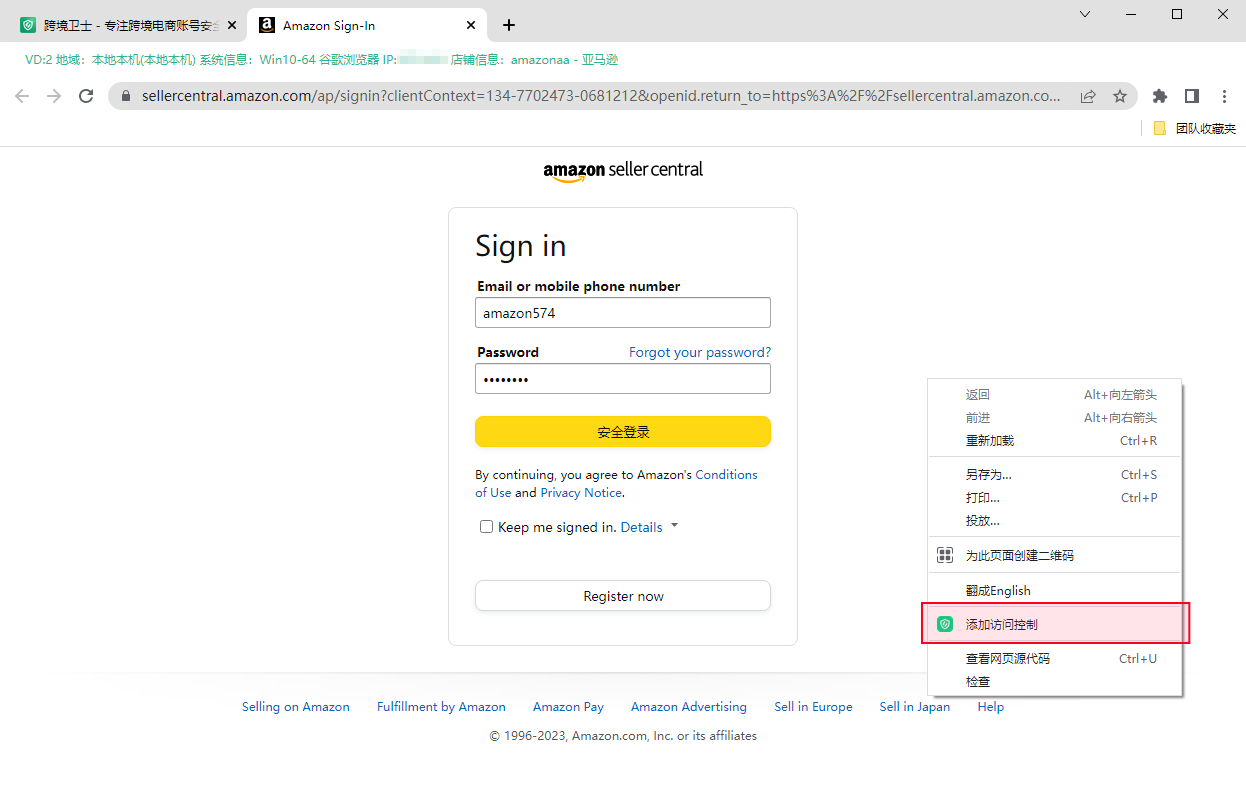The height and width of the screenshot is (787, 1246).
Task: Open the extensions puzzle icon
Action: (x=1160, y=96)
